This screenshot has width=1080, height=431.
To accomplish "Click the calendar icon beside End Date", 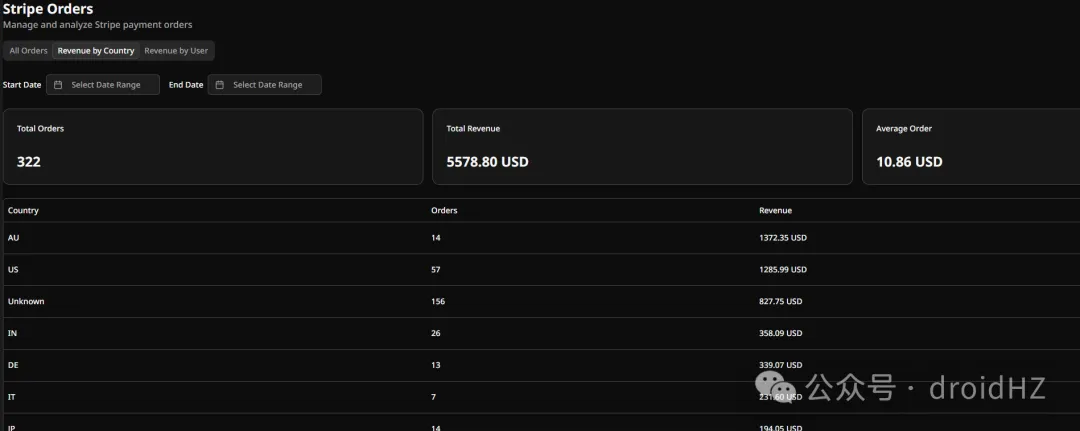I will tap(220, 85).
